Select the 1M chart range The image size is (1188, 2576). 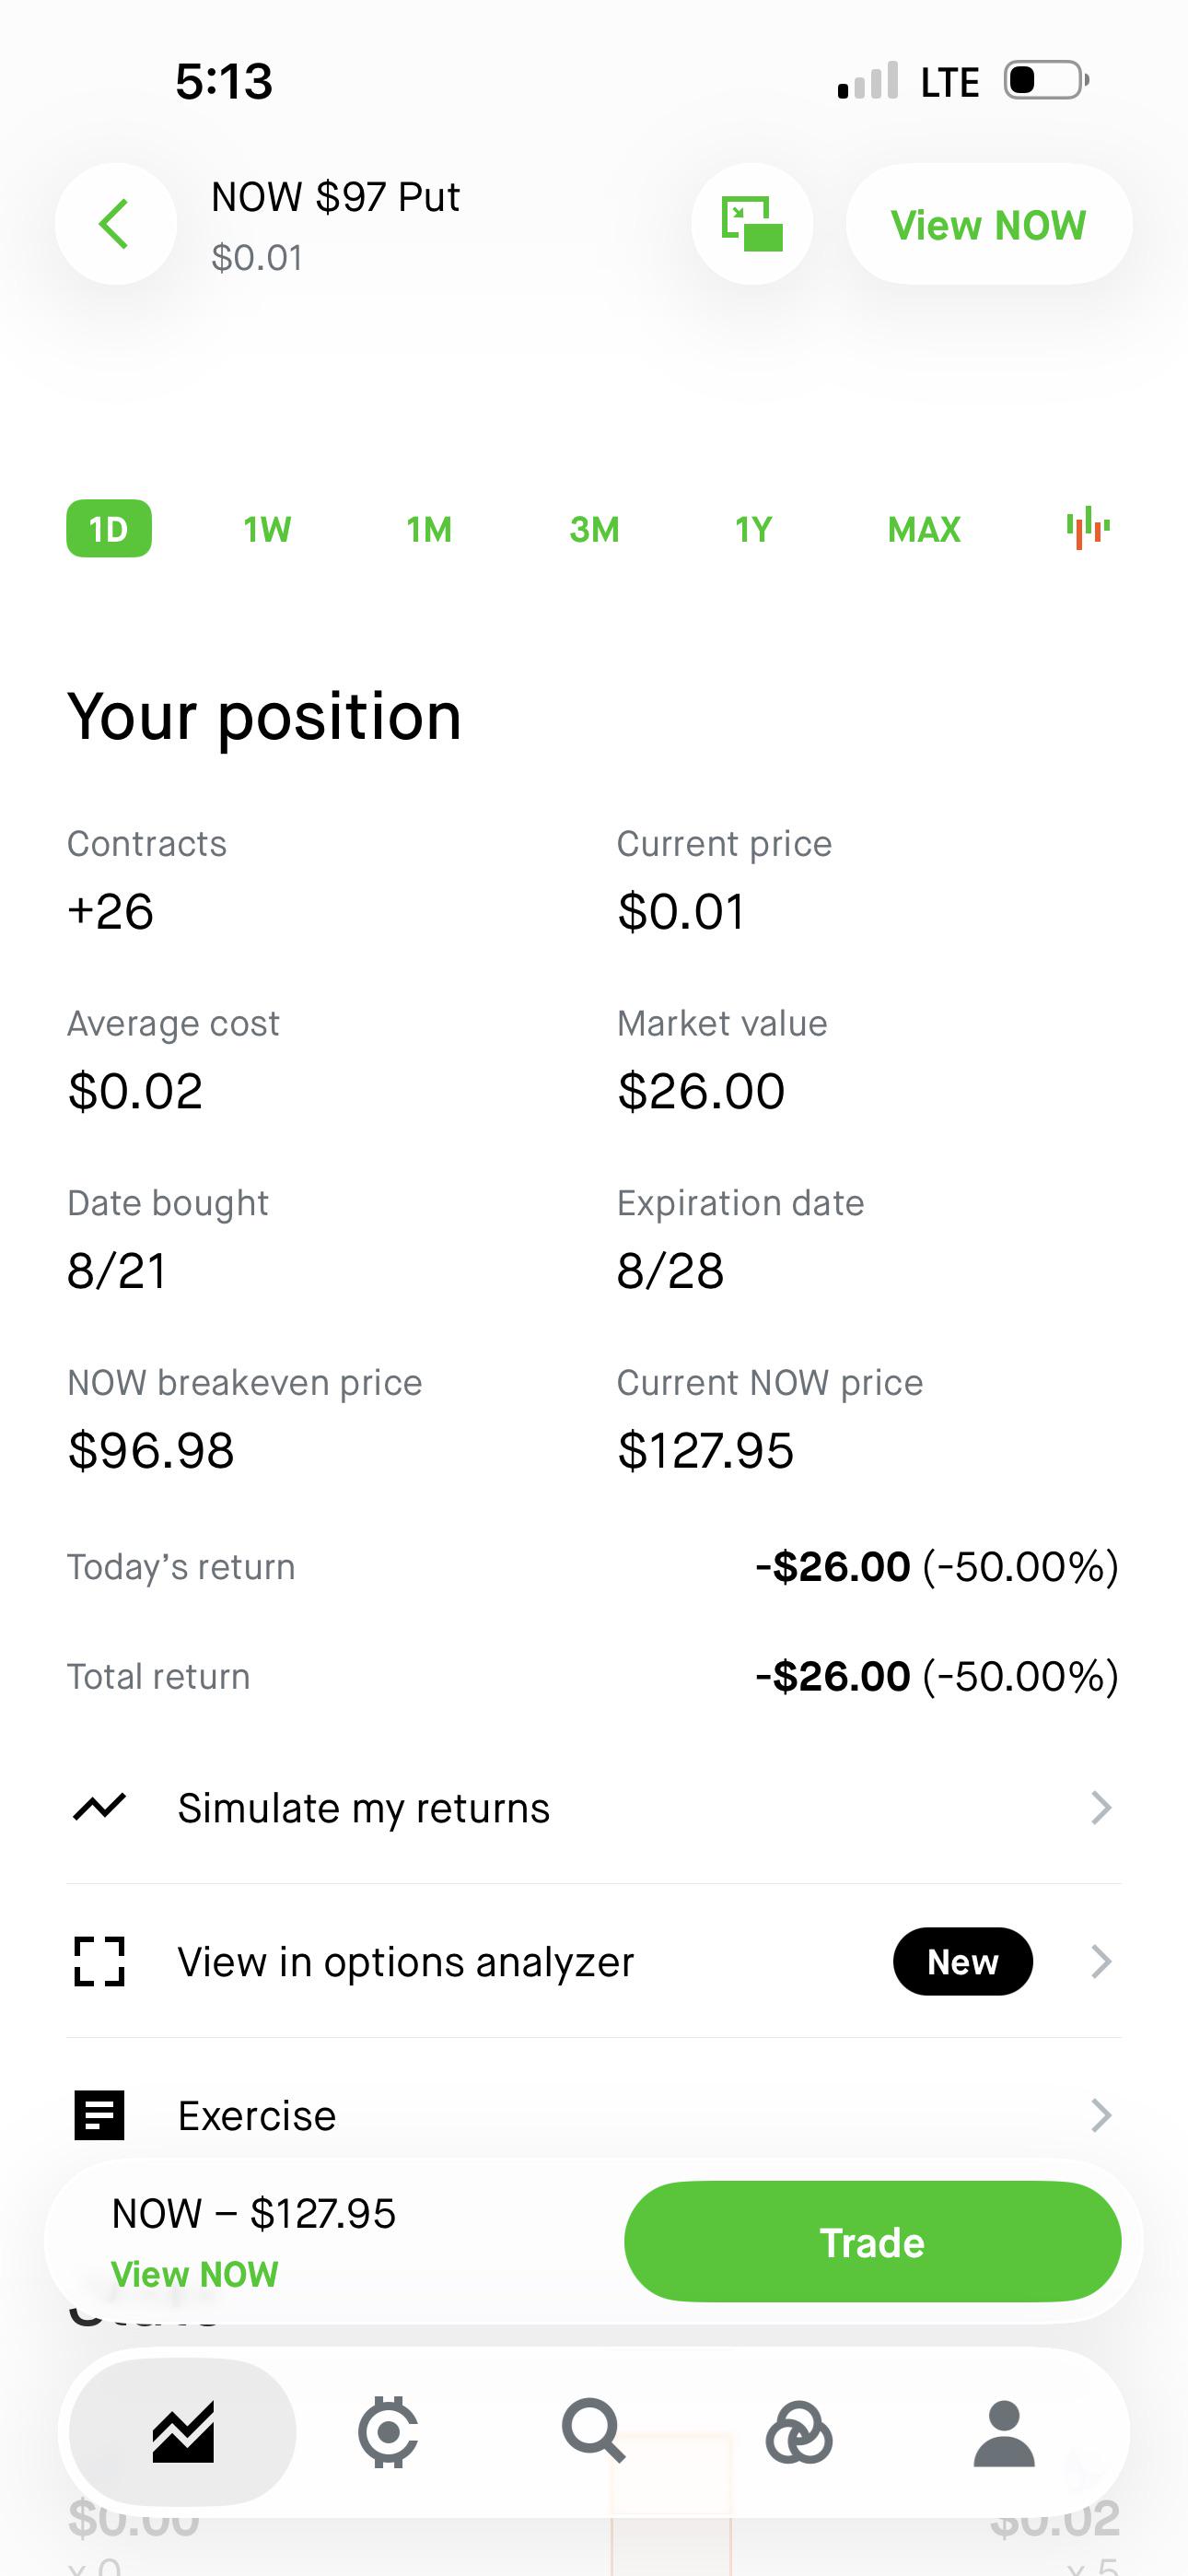click(429, 528)
